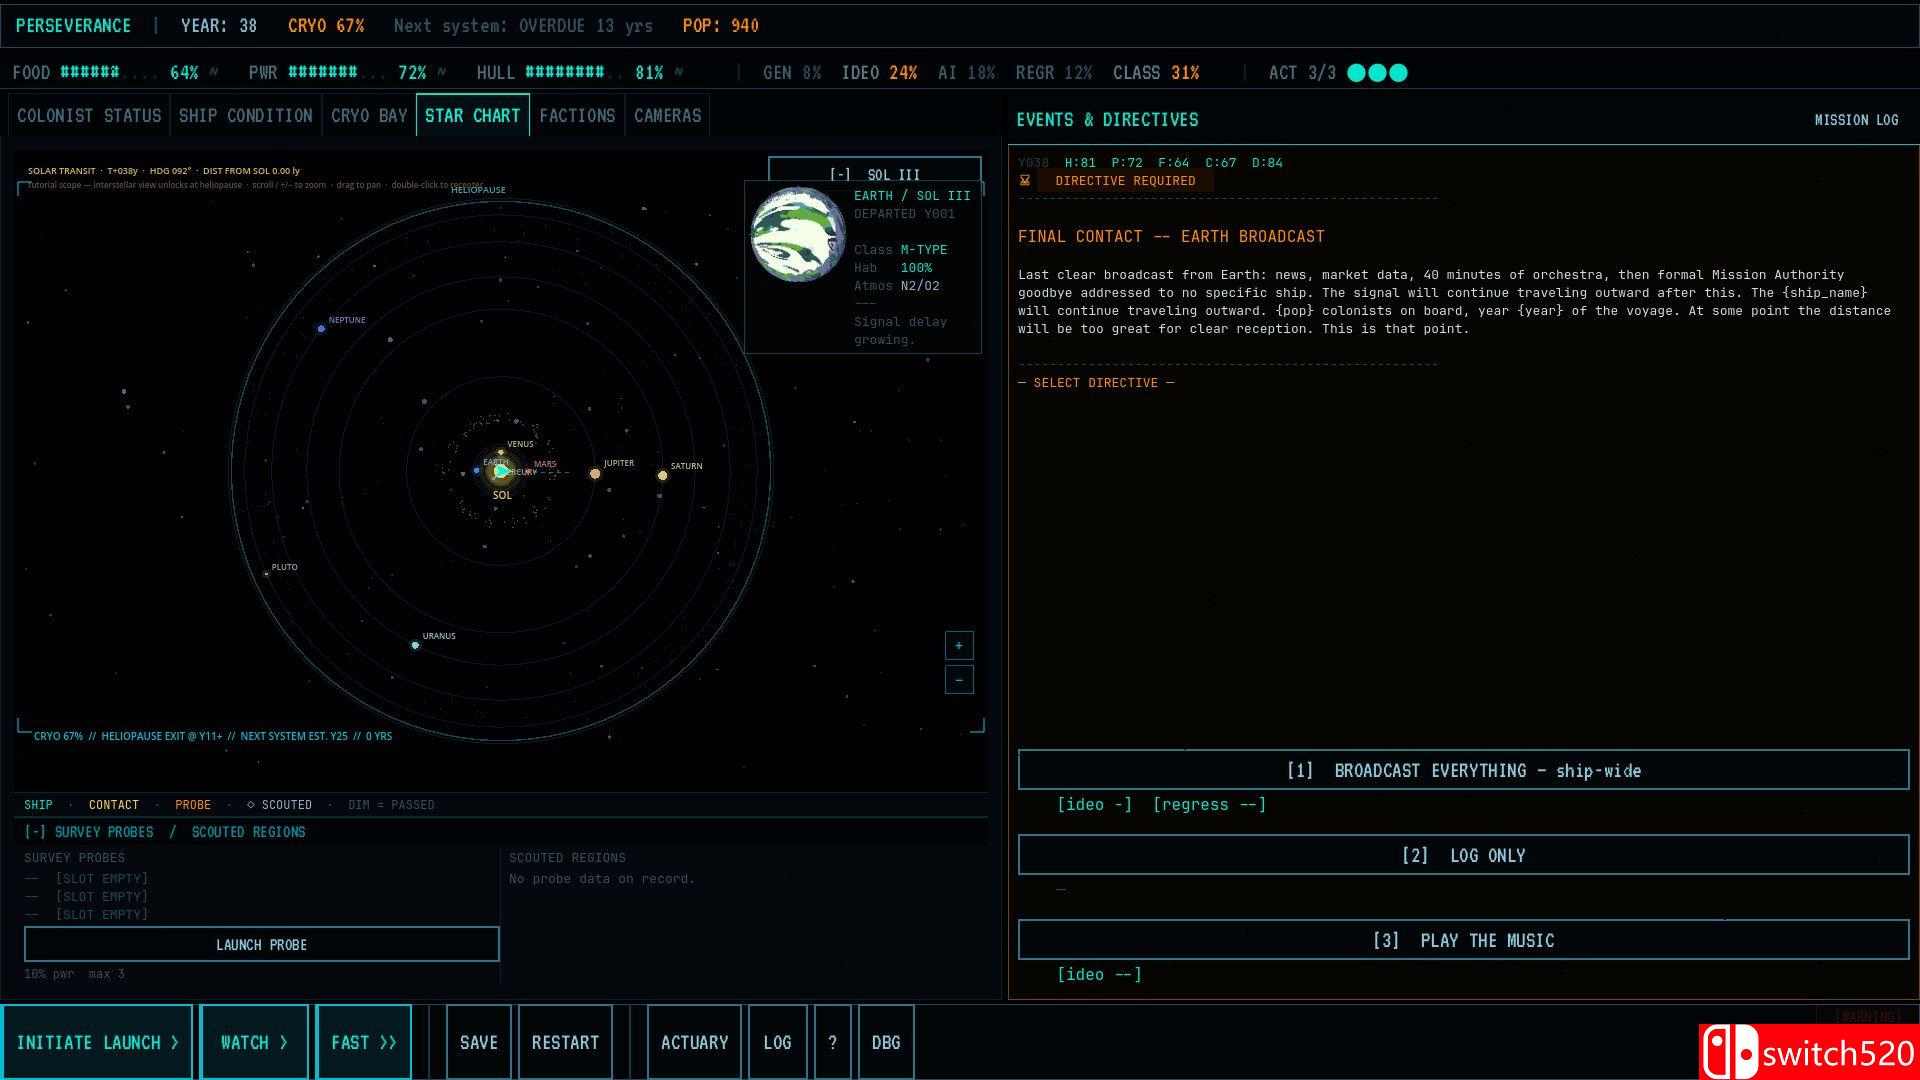Click the PWR 72% resource bar
Image resolution: width=1920 pixels, height=1080 pixels.
tap(337, 73)
